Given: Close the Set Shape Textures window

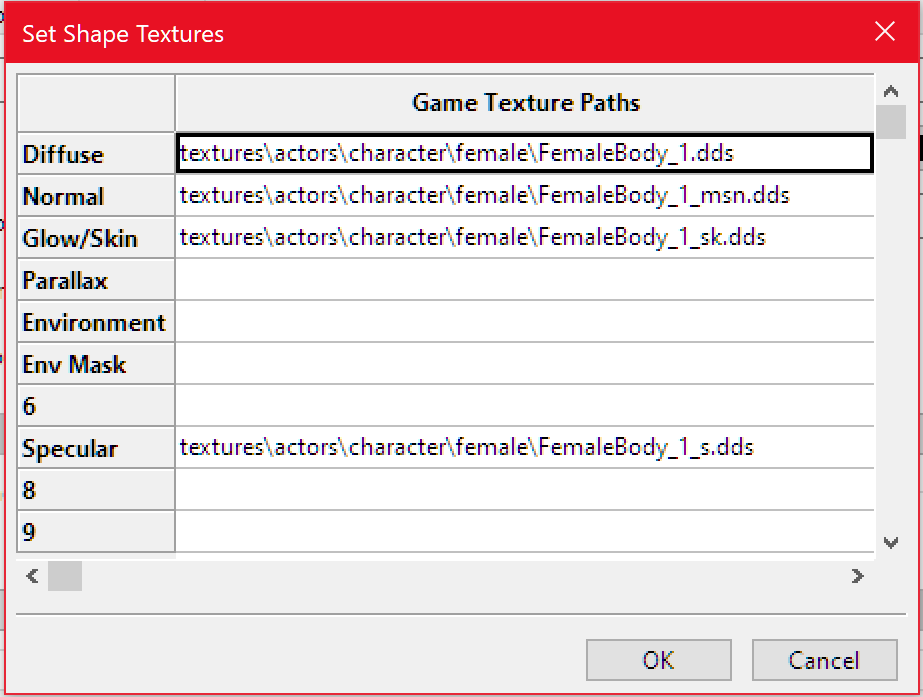Looking at the screenshot, I should tap(884, 31).
